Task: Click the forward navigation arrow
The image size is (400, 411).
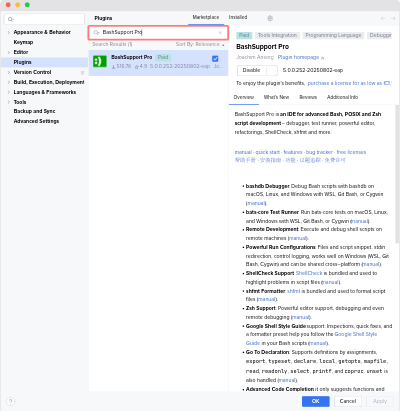Action: (x=393, y=18)
